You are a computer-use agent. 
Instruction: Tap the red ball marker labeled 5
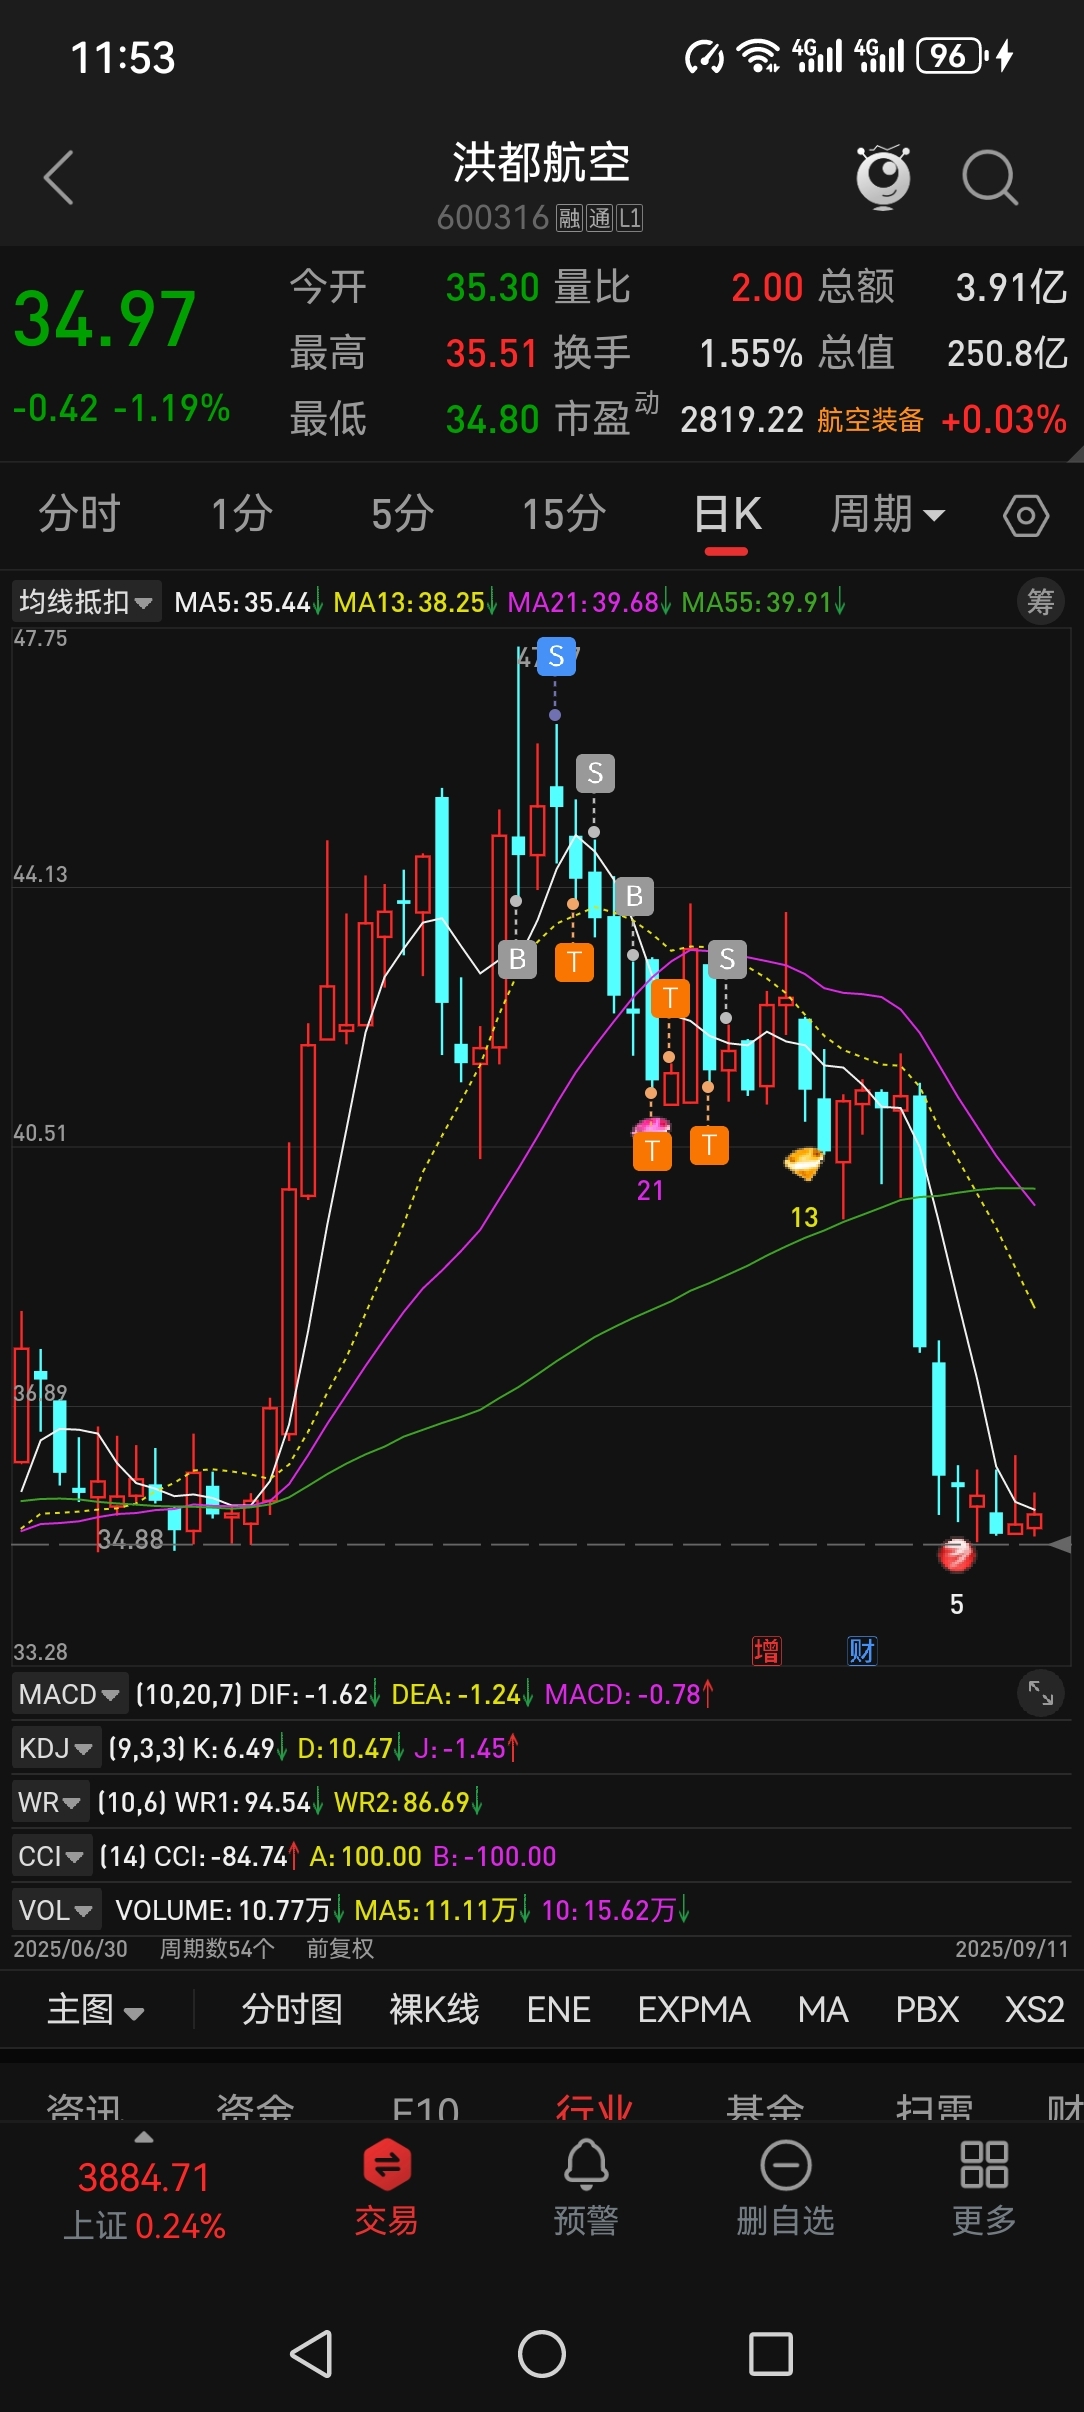956,1555
